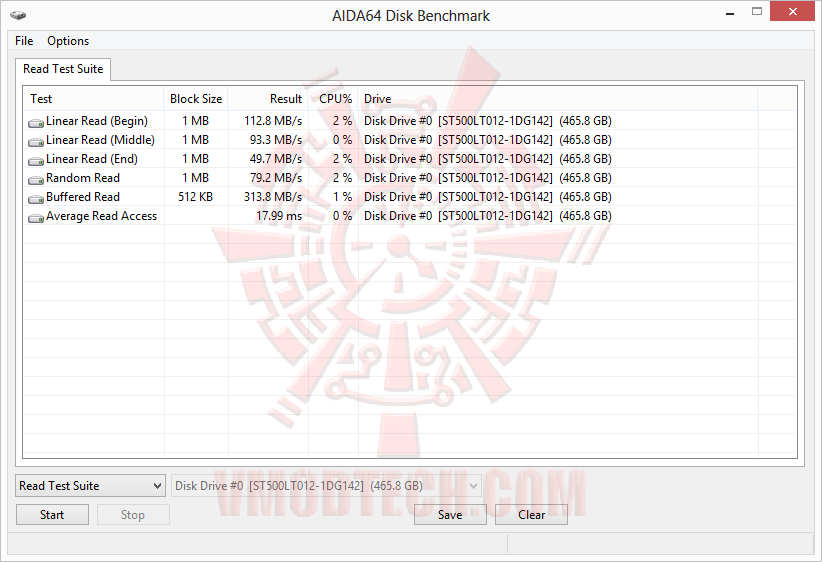Click the drive icon beside Linear Read (Middle)
Screen dimensions: 822x562
point(36,142)
